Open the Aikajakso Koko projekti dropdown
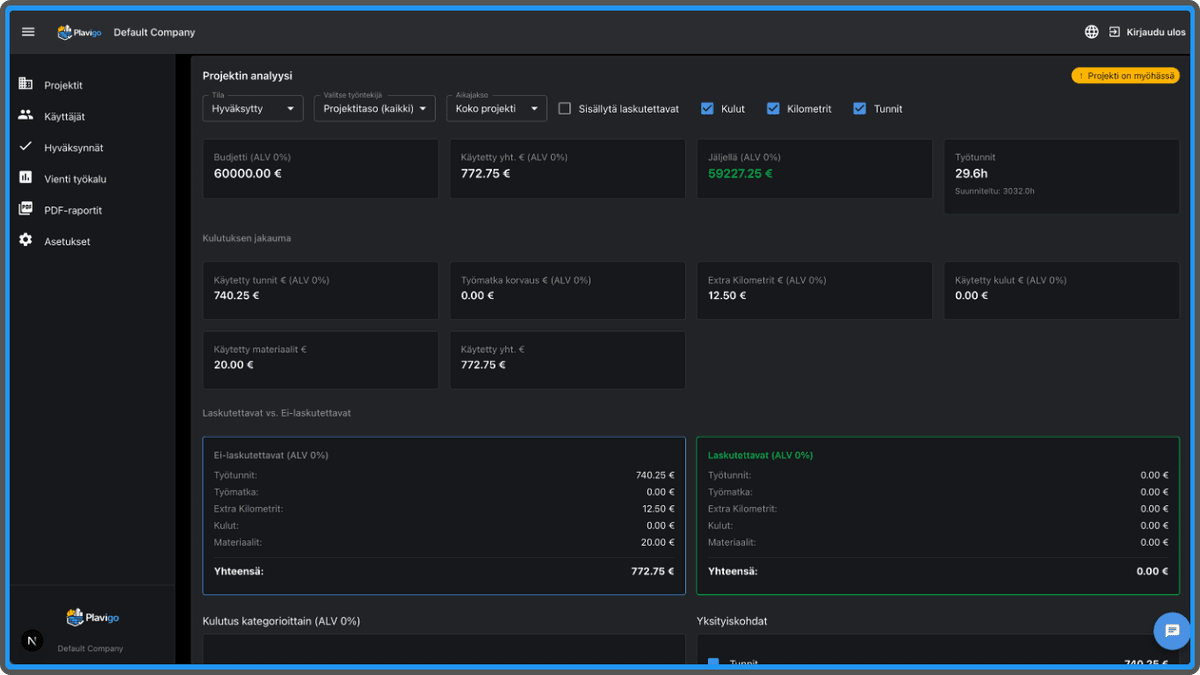This screenshot has height=675, width=1200. click(496, 108)
